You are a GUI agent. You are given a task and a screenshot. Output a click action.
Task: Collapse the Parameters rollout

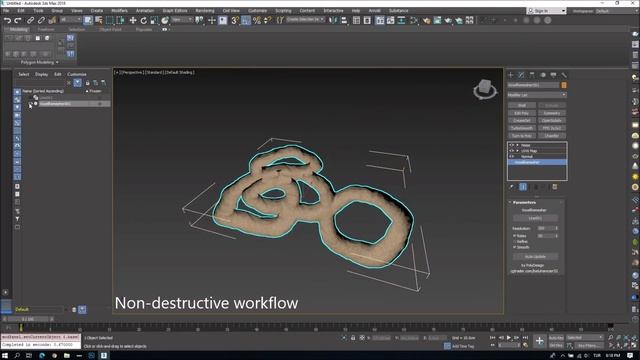click(x=510, y=202)
